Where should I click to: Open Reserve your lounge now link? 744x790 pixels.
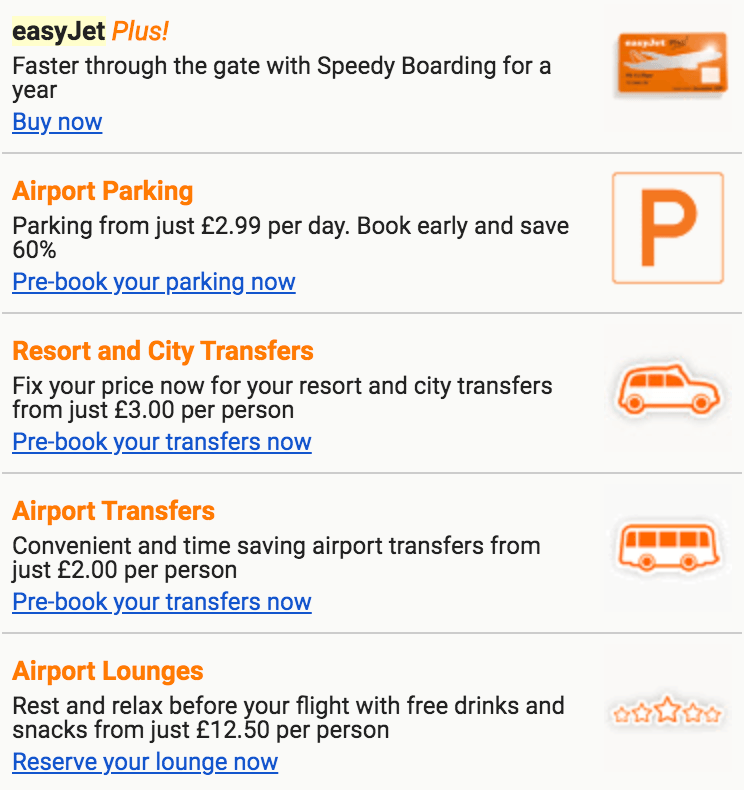pyautogui.click(x=145, y=762)
